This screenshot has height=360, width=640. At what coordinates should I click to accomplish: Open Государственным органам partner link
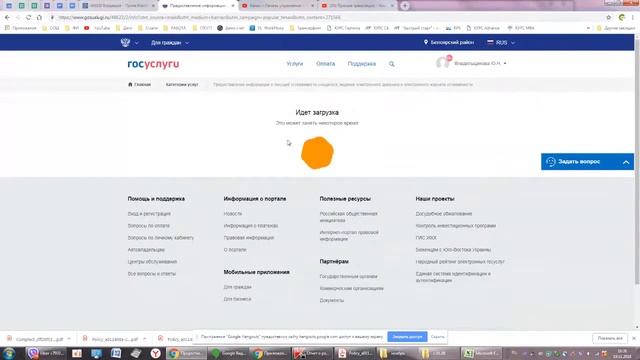click(348, 277)
